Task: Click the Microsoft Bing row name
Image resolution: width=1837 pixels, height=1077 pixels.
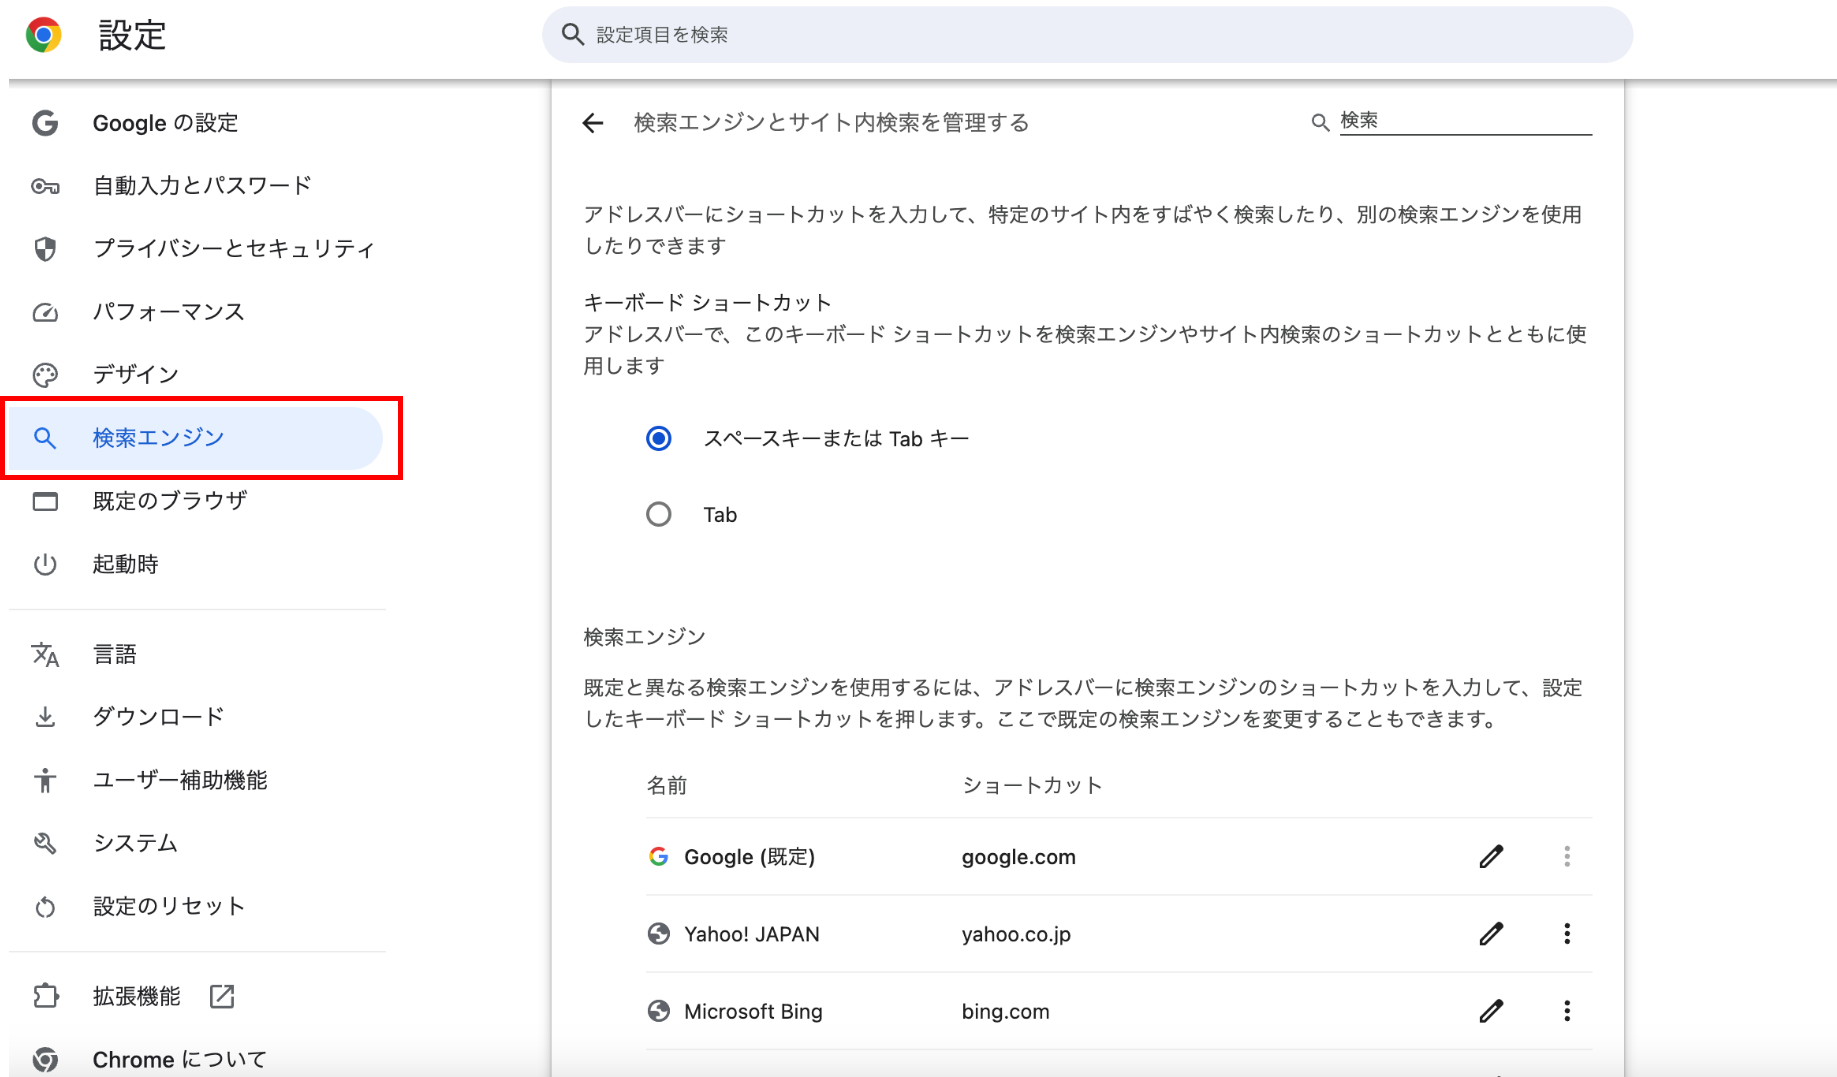Action: 753,1011
